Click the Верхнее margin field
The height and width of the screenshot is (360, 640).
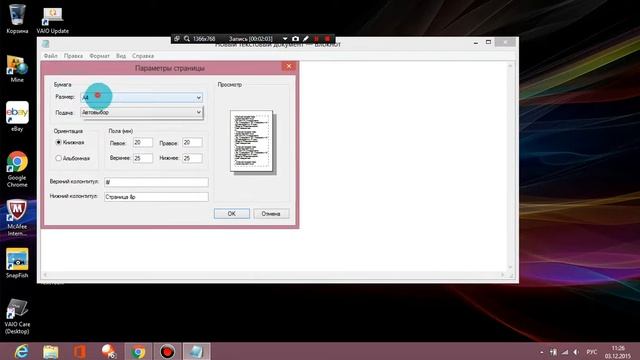(x=143, y=158)
